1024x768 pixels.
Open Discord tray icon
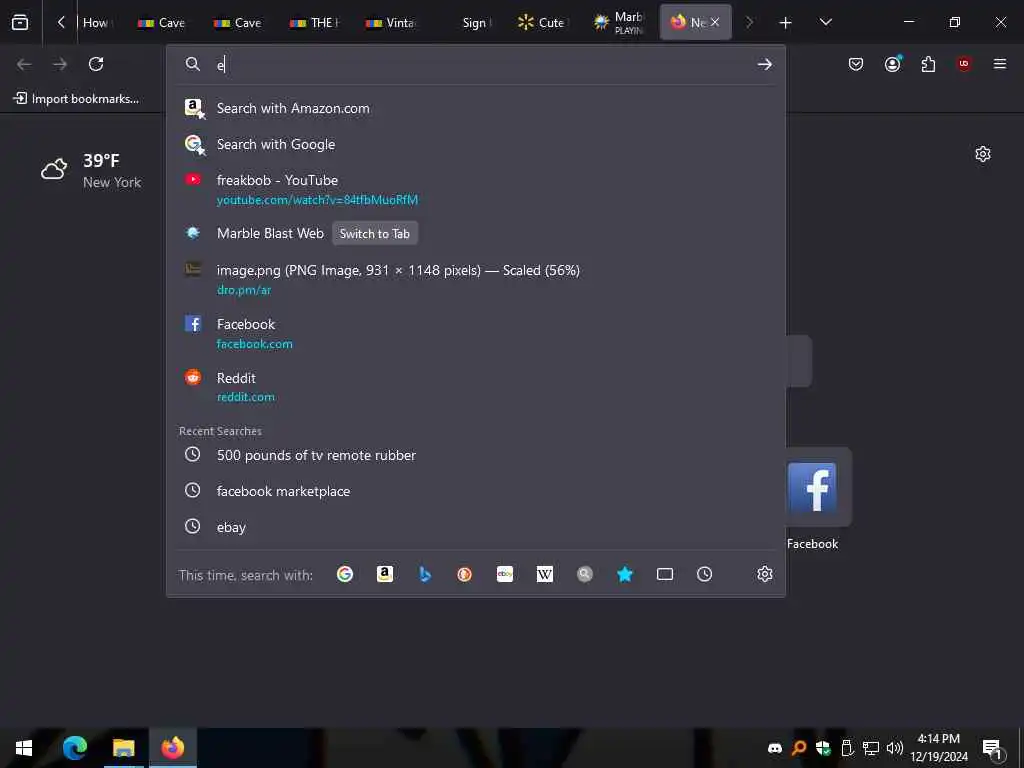click(x=775, y=748)
